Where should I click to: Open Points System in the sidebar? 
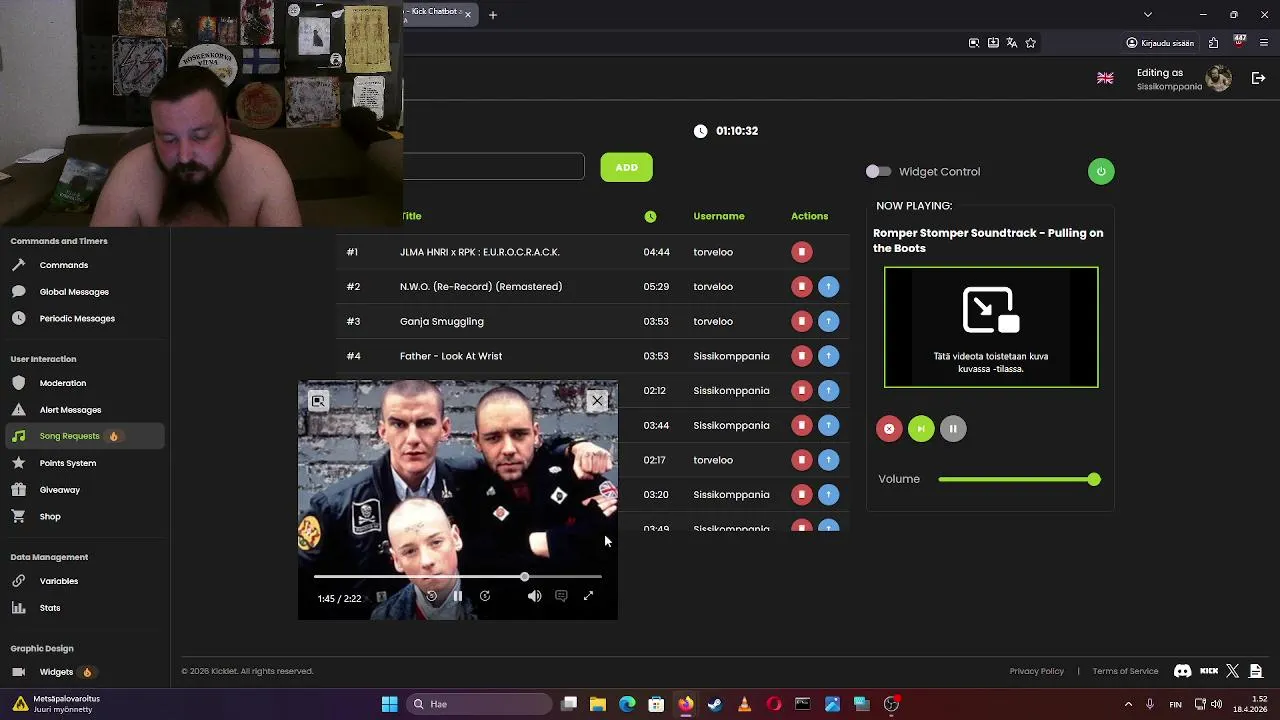[68, 463]
